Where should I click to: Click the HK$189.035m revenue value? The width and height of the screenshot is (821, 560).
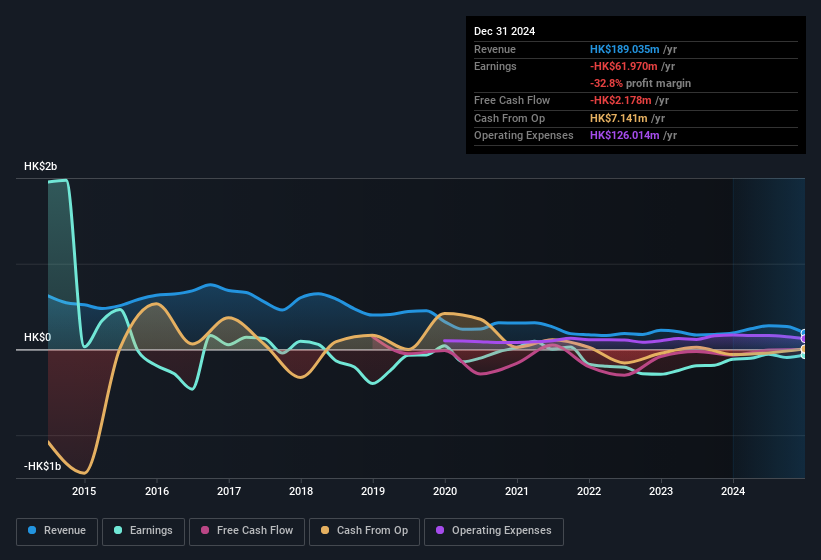[624, 49]
